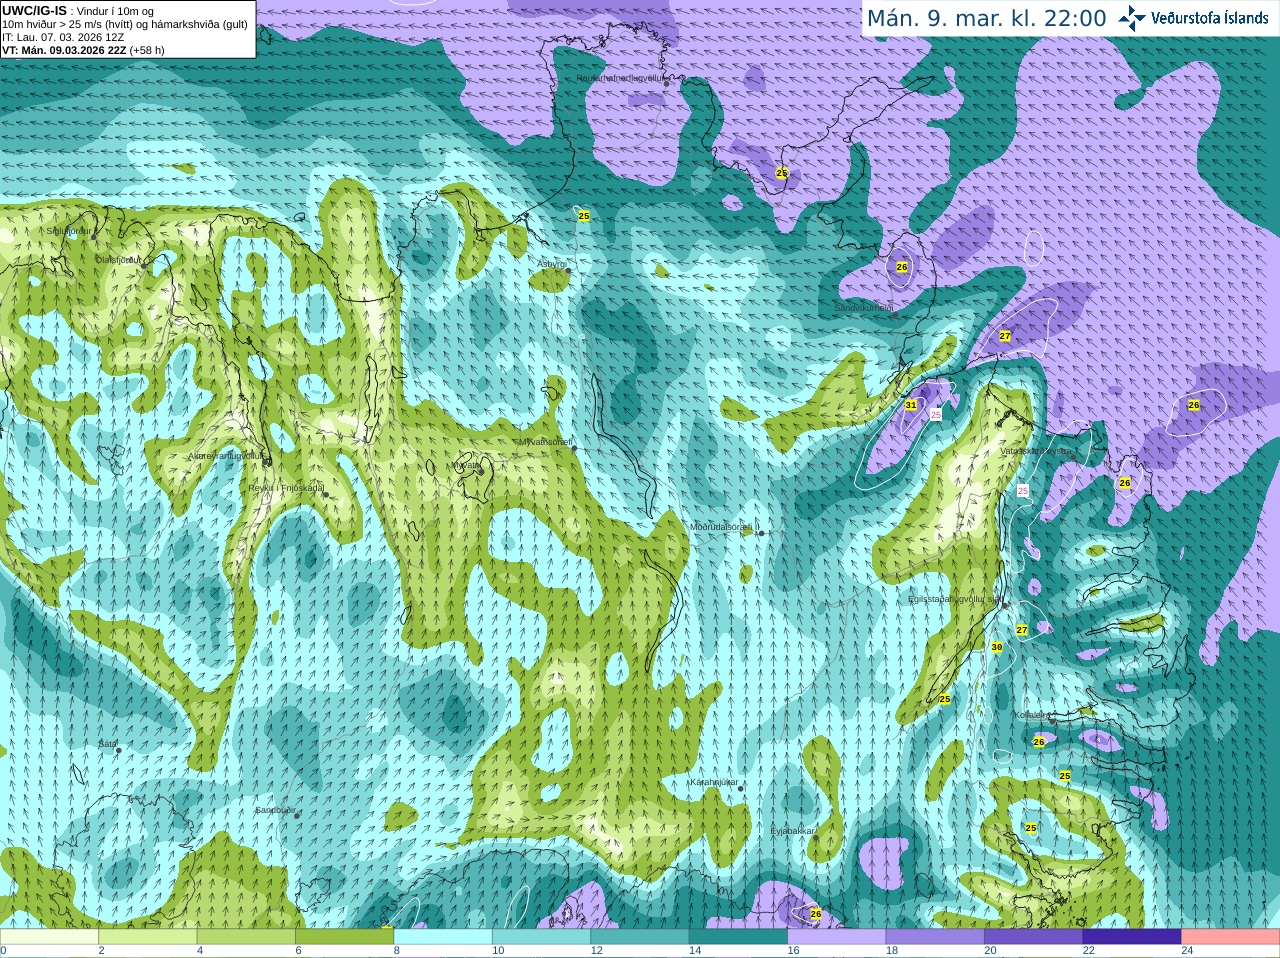
Task: Pick the 0–2 m/s legend swatch
Action: (x=49, y=936)
